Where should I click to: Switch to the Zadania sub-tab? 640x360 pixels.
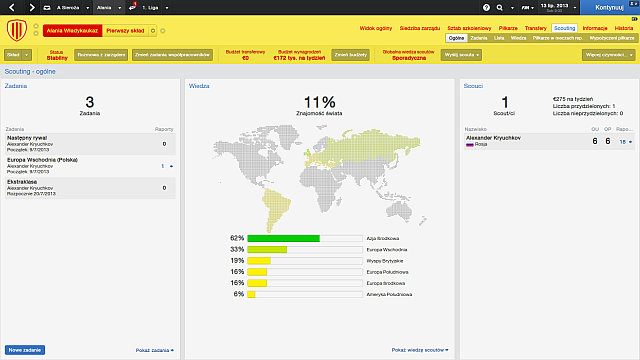click(x=478, y=38)
